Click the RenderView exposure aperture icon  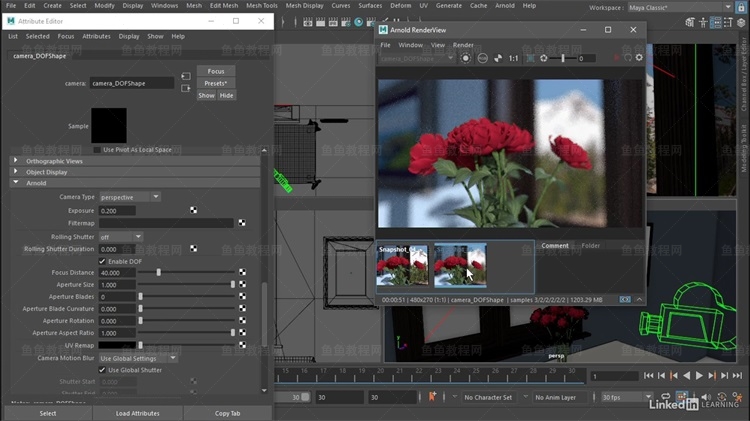[x=544, y=58]
